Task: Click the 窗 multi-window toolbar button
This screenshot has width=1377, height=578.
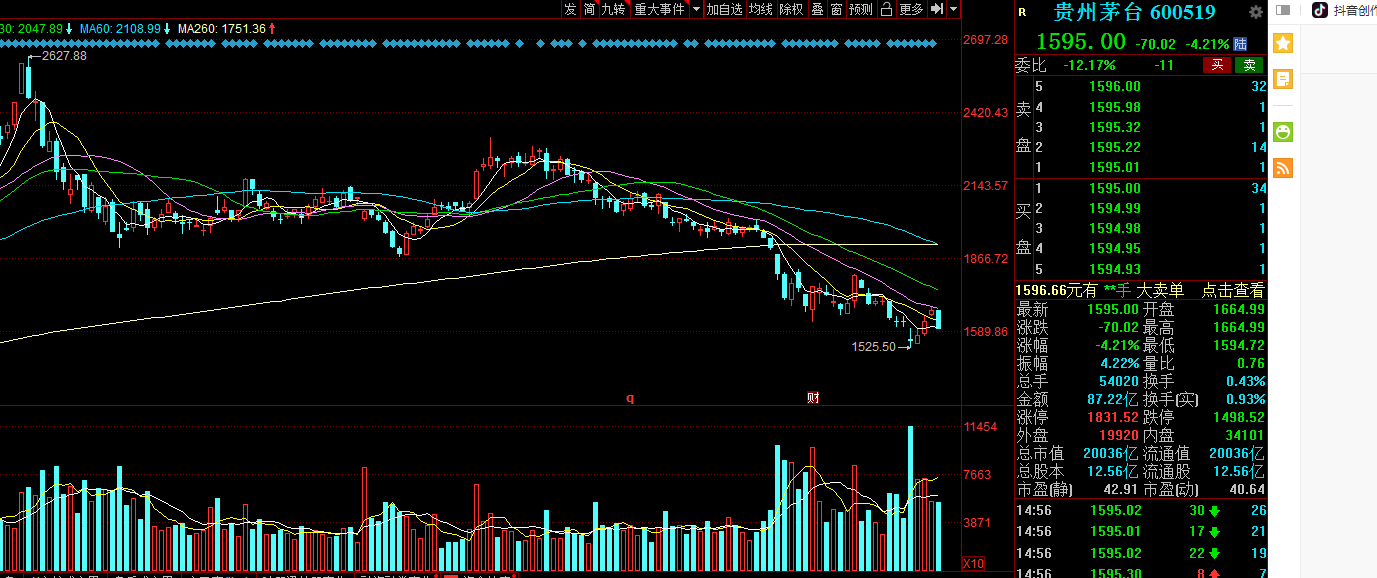Action: click(836, 9)
